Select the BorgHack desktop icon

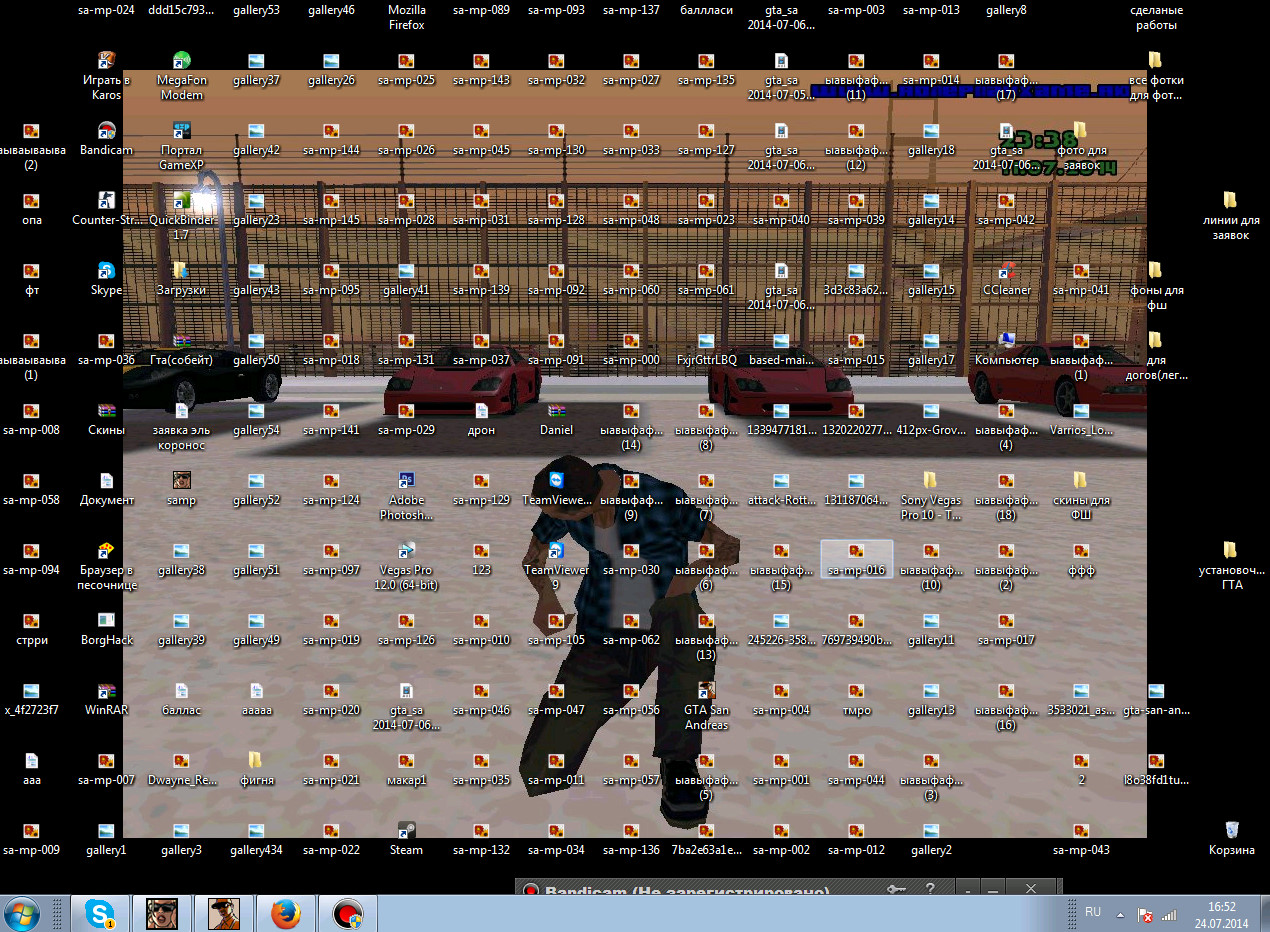106,628
